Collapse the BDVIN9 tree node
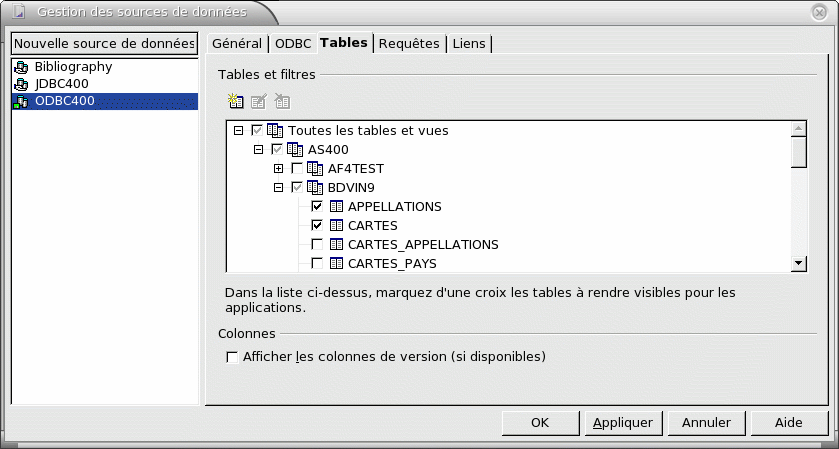The height and width of the screenshot is (449, 839). pos(278,188)
